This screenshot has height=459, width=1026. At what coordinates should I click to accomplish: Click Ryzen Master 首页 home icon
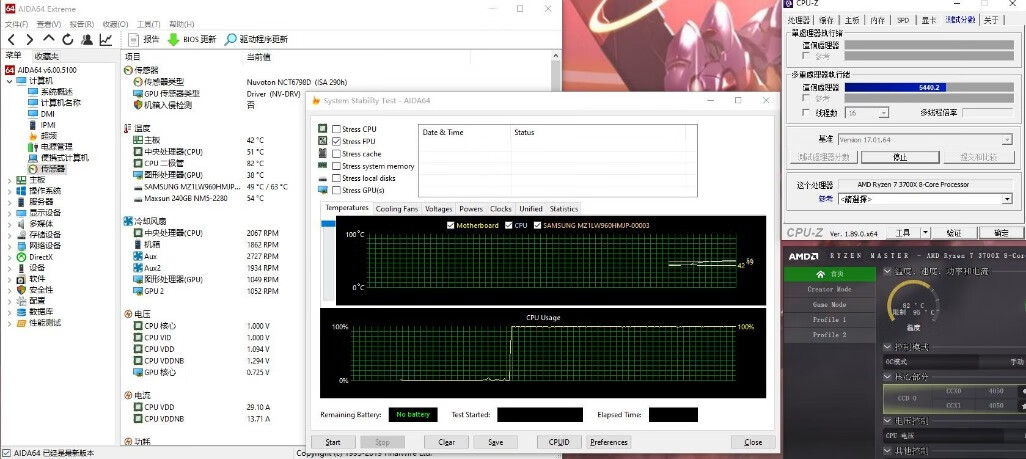[821, 274]
